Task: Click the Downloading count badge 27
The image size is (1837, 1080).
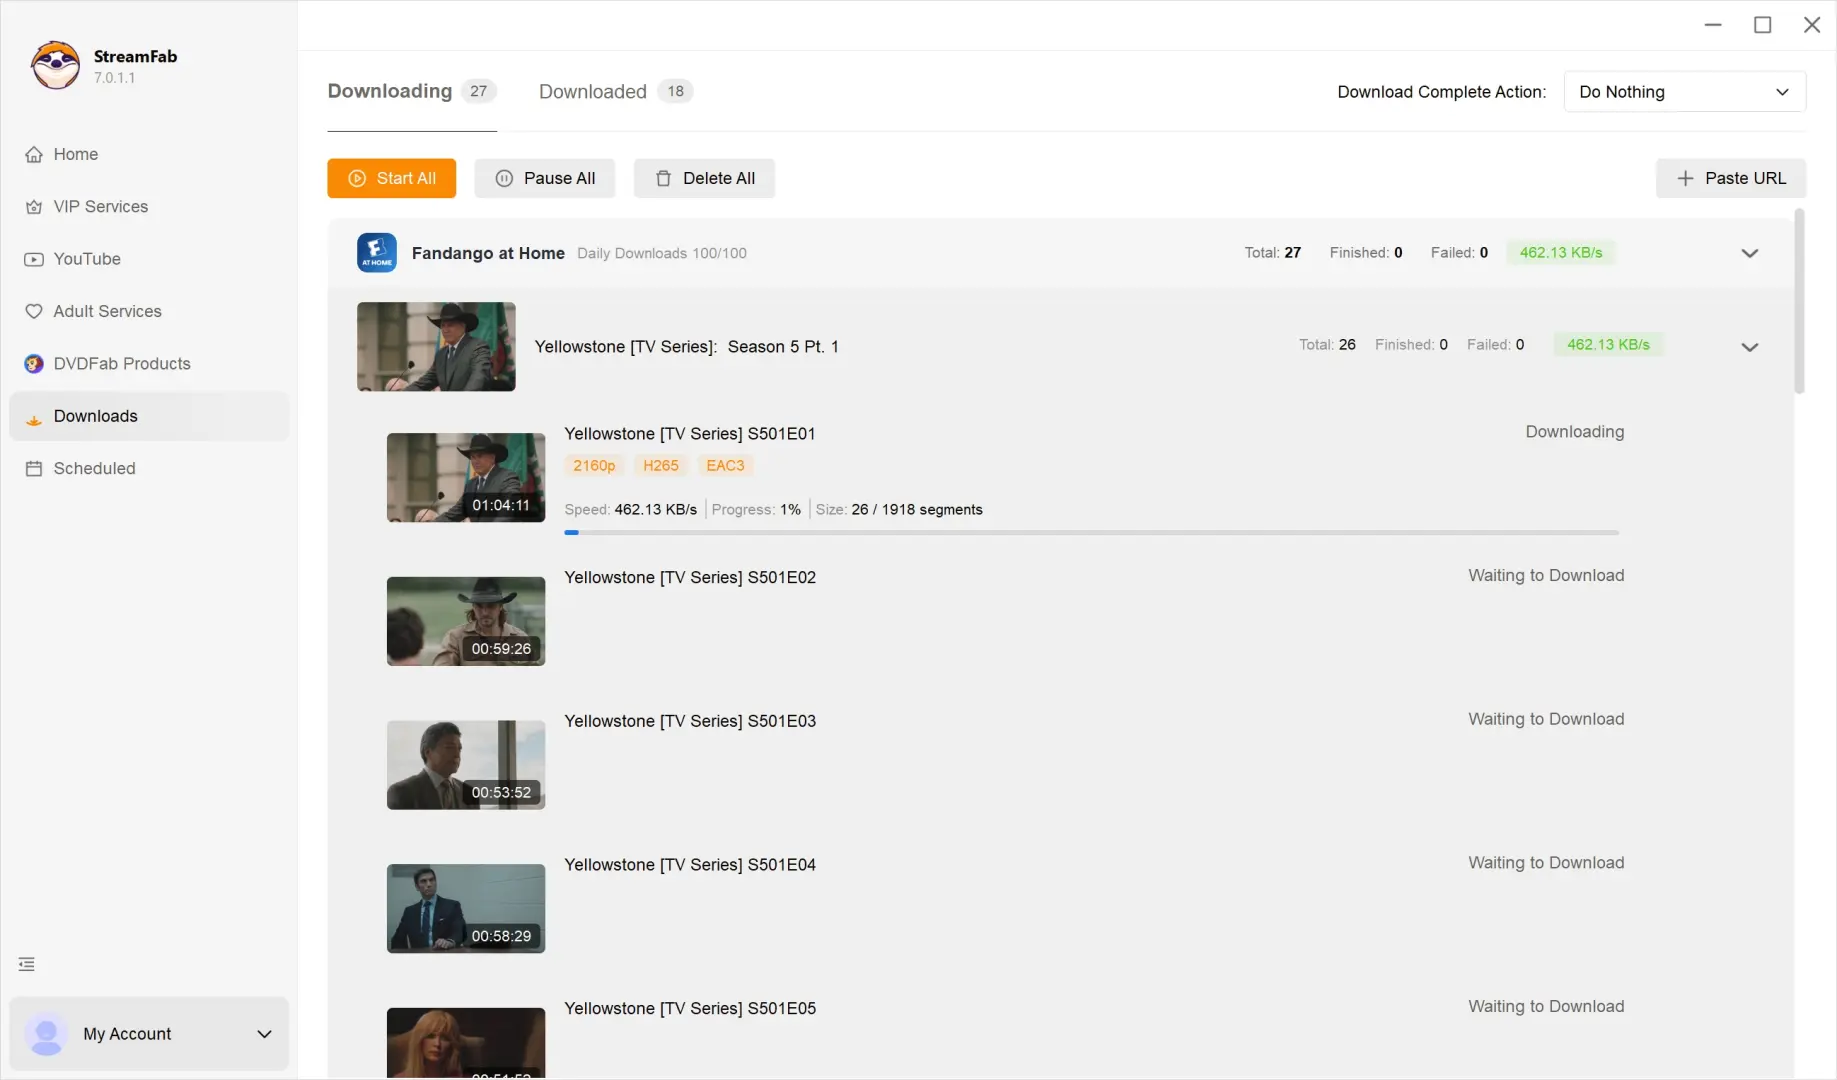Action: pos(479,91)
